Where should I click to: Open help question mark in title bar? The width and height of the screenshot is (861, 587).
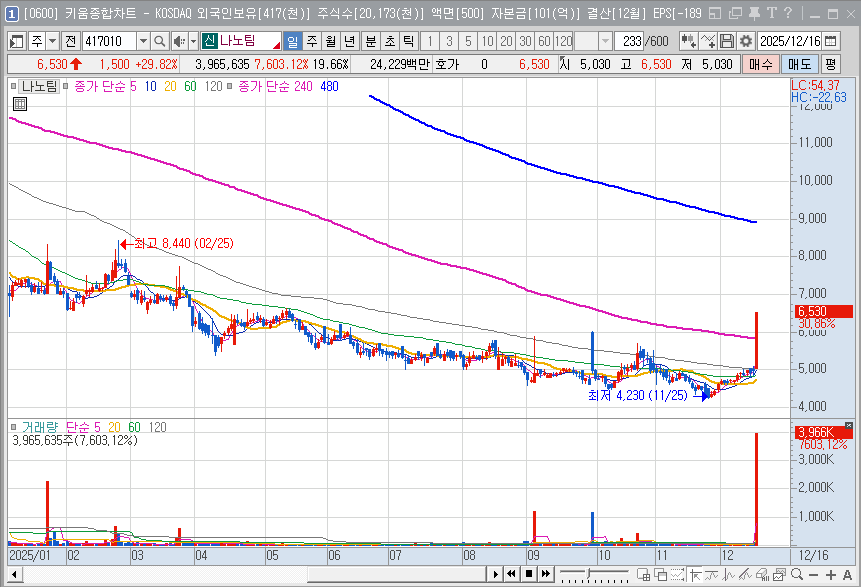click(788, 13)
